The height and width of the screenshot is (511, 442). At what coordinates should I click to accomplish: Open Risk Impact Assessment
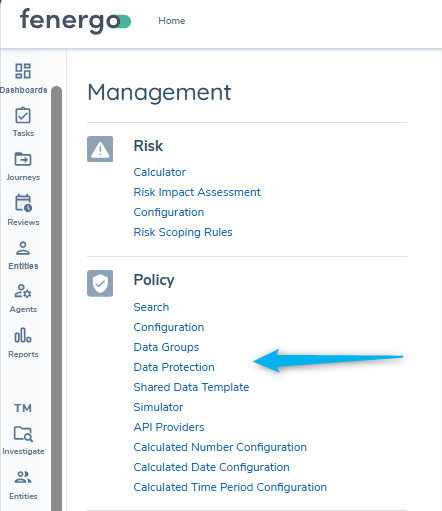197,192
